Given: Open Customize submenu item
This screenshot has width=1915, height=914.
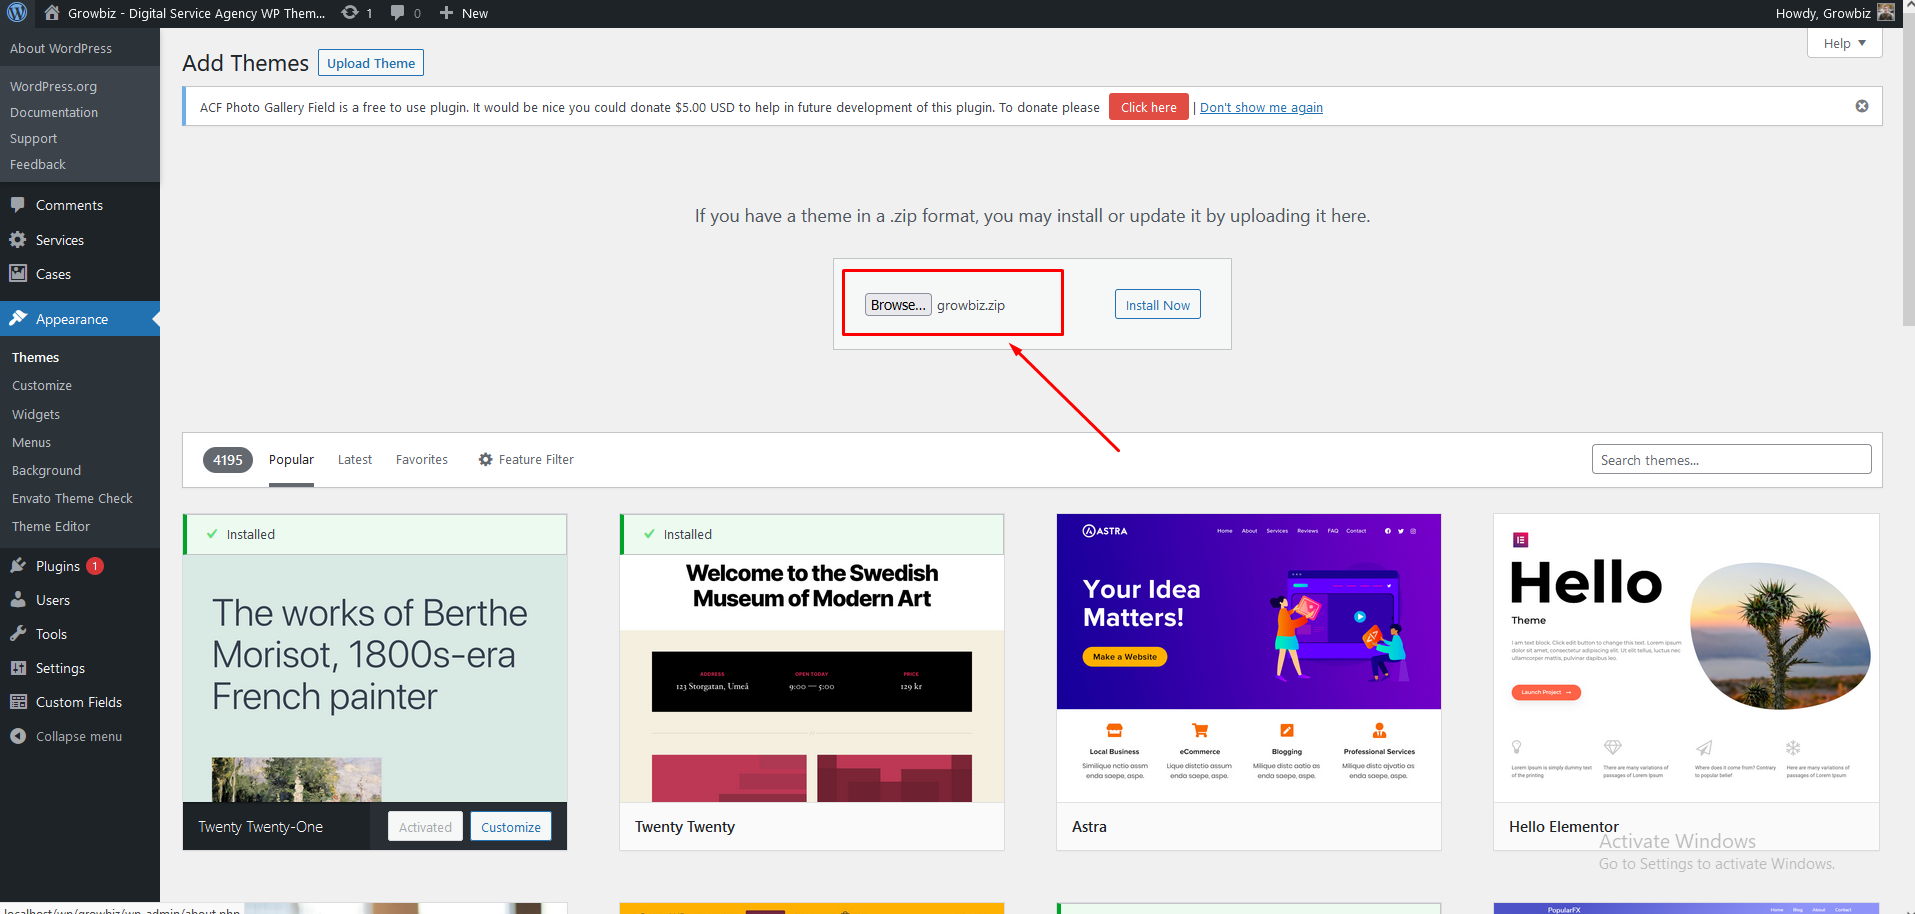Looking at the screenshot, I should (x=42, y=386).
